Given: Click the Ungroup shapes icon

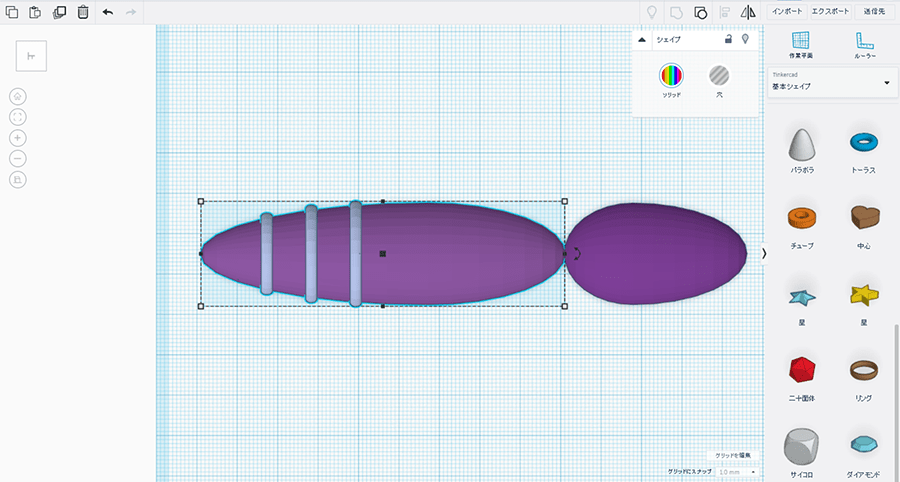Looking at the screenshot, I should tap(700, 12).
